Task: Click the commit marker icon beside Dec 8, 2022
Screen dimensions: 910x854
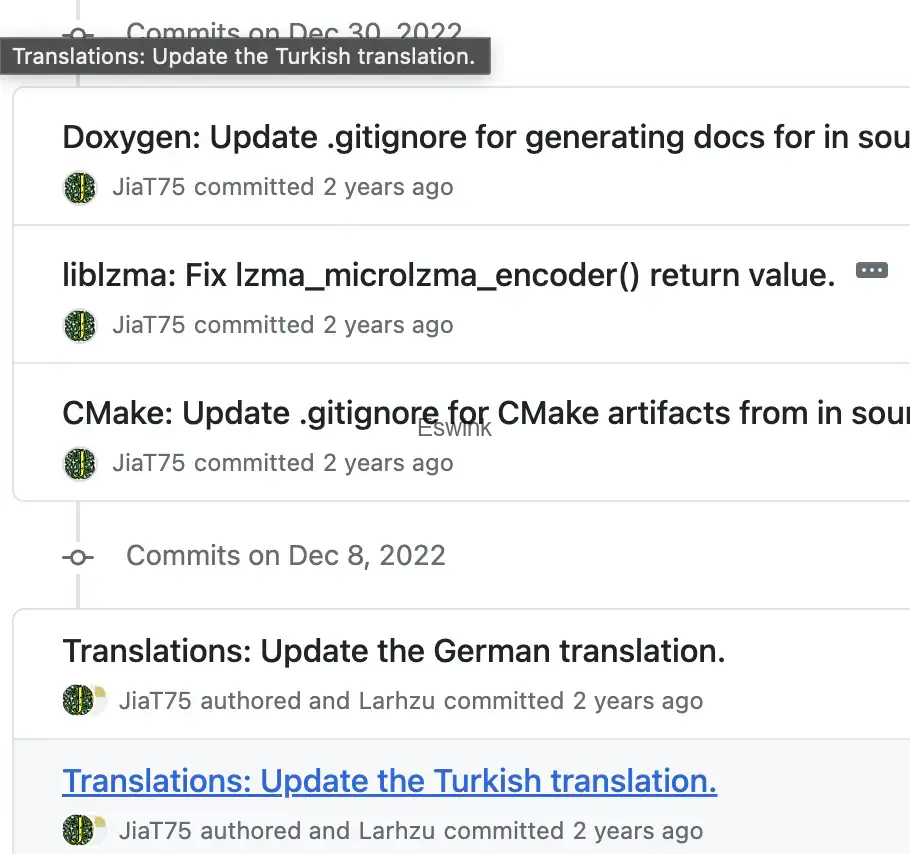Action: click(x=78, y=556)
